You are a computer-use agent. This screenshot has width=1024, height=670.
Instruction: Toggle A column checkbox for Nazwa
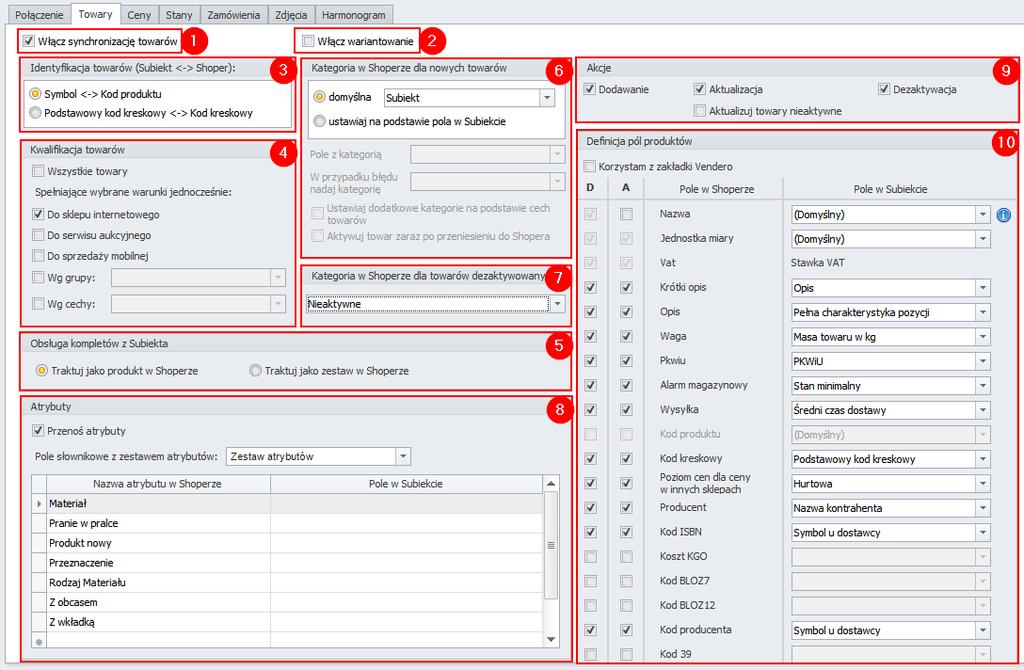tap(626, 214)
